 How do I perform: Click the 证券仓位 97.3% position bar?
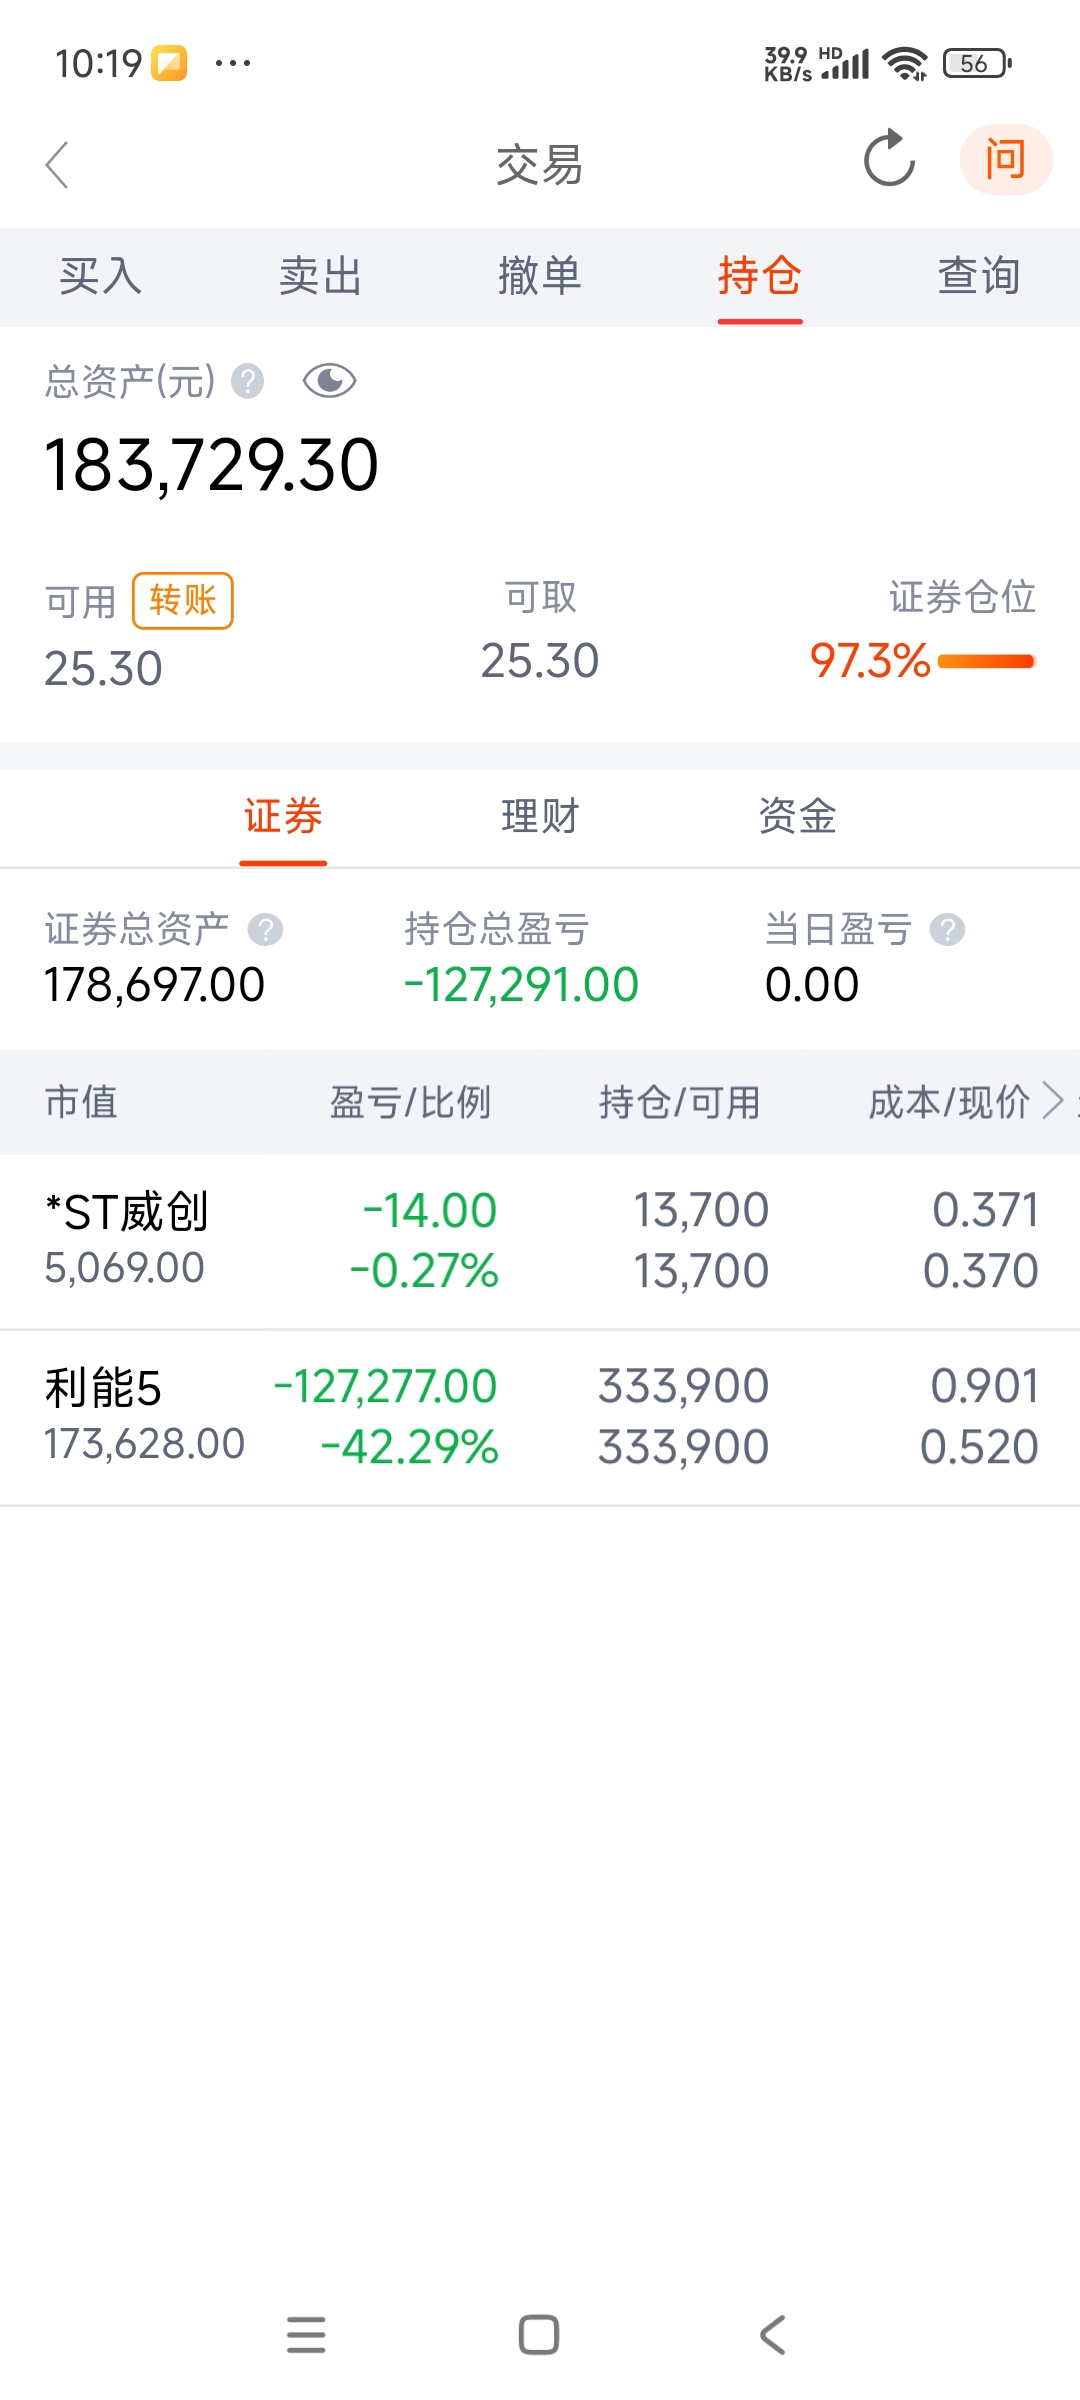tap(986, 661)
